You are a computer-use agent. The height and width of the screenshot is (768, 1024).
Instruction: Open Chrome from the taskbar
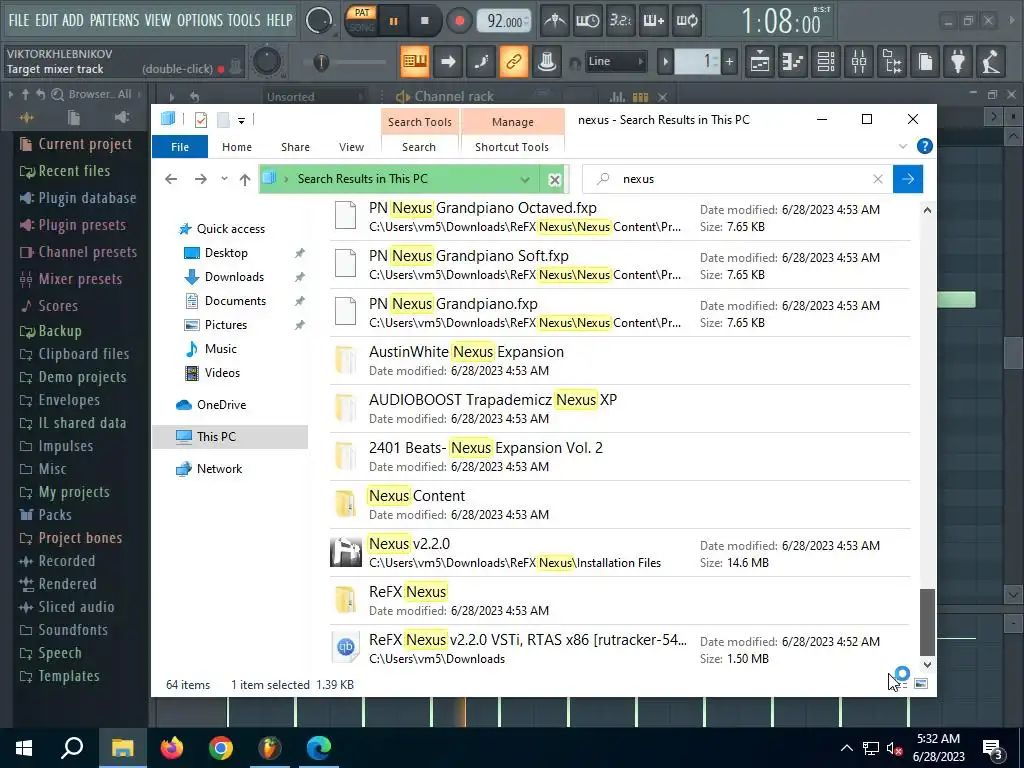tap(221, 748)
